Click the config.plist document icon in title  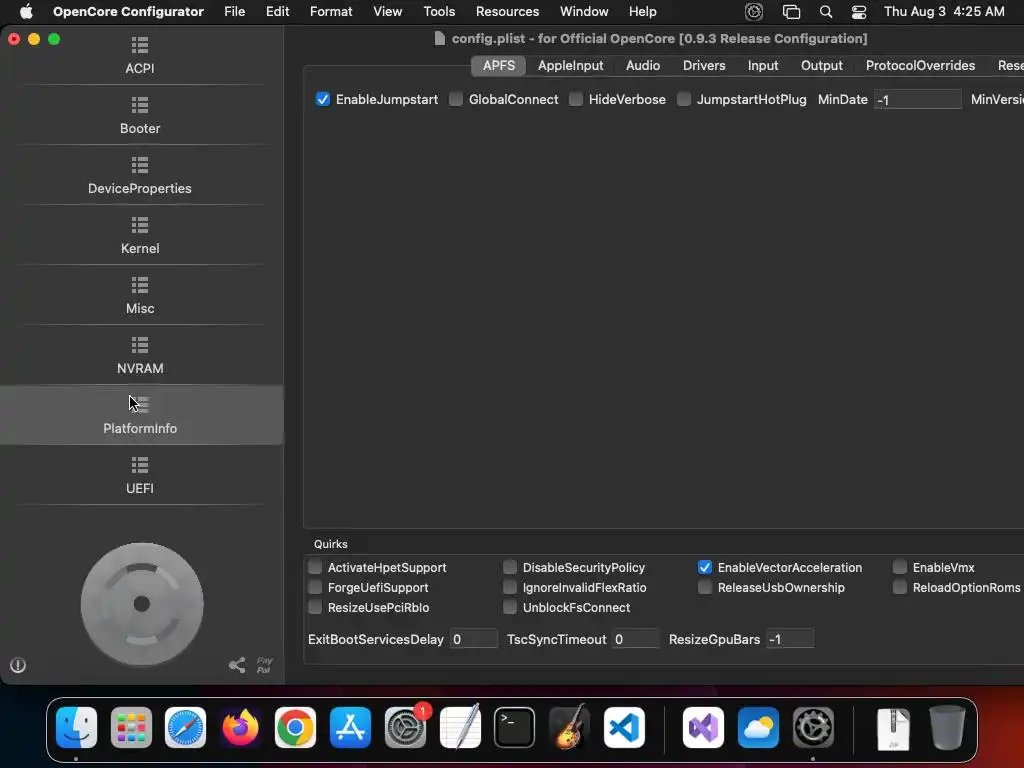(x=440, y=39)
